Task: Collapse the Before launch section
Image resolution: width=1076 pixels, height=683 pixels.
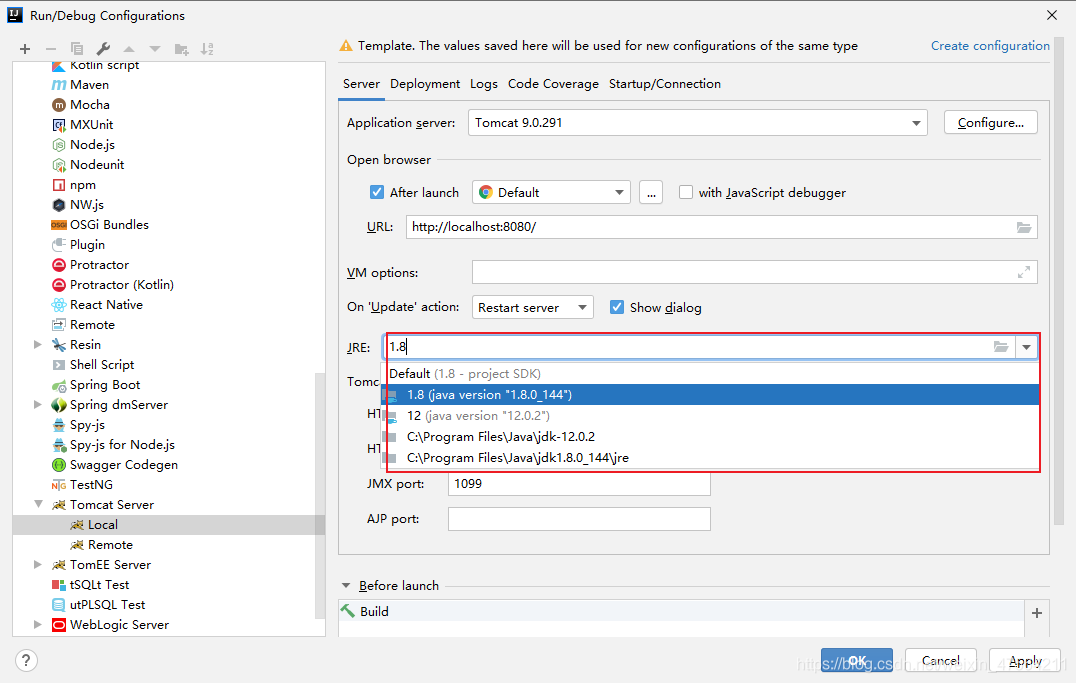Action: (x=346, y=586)
